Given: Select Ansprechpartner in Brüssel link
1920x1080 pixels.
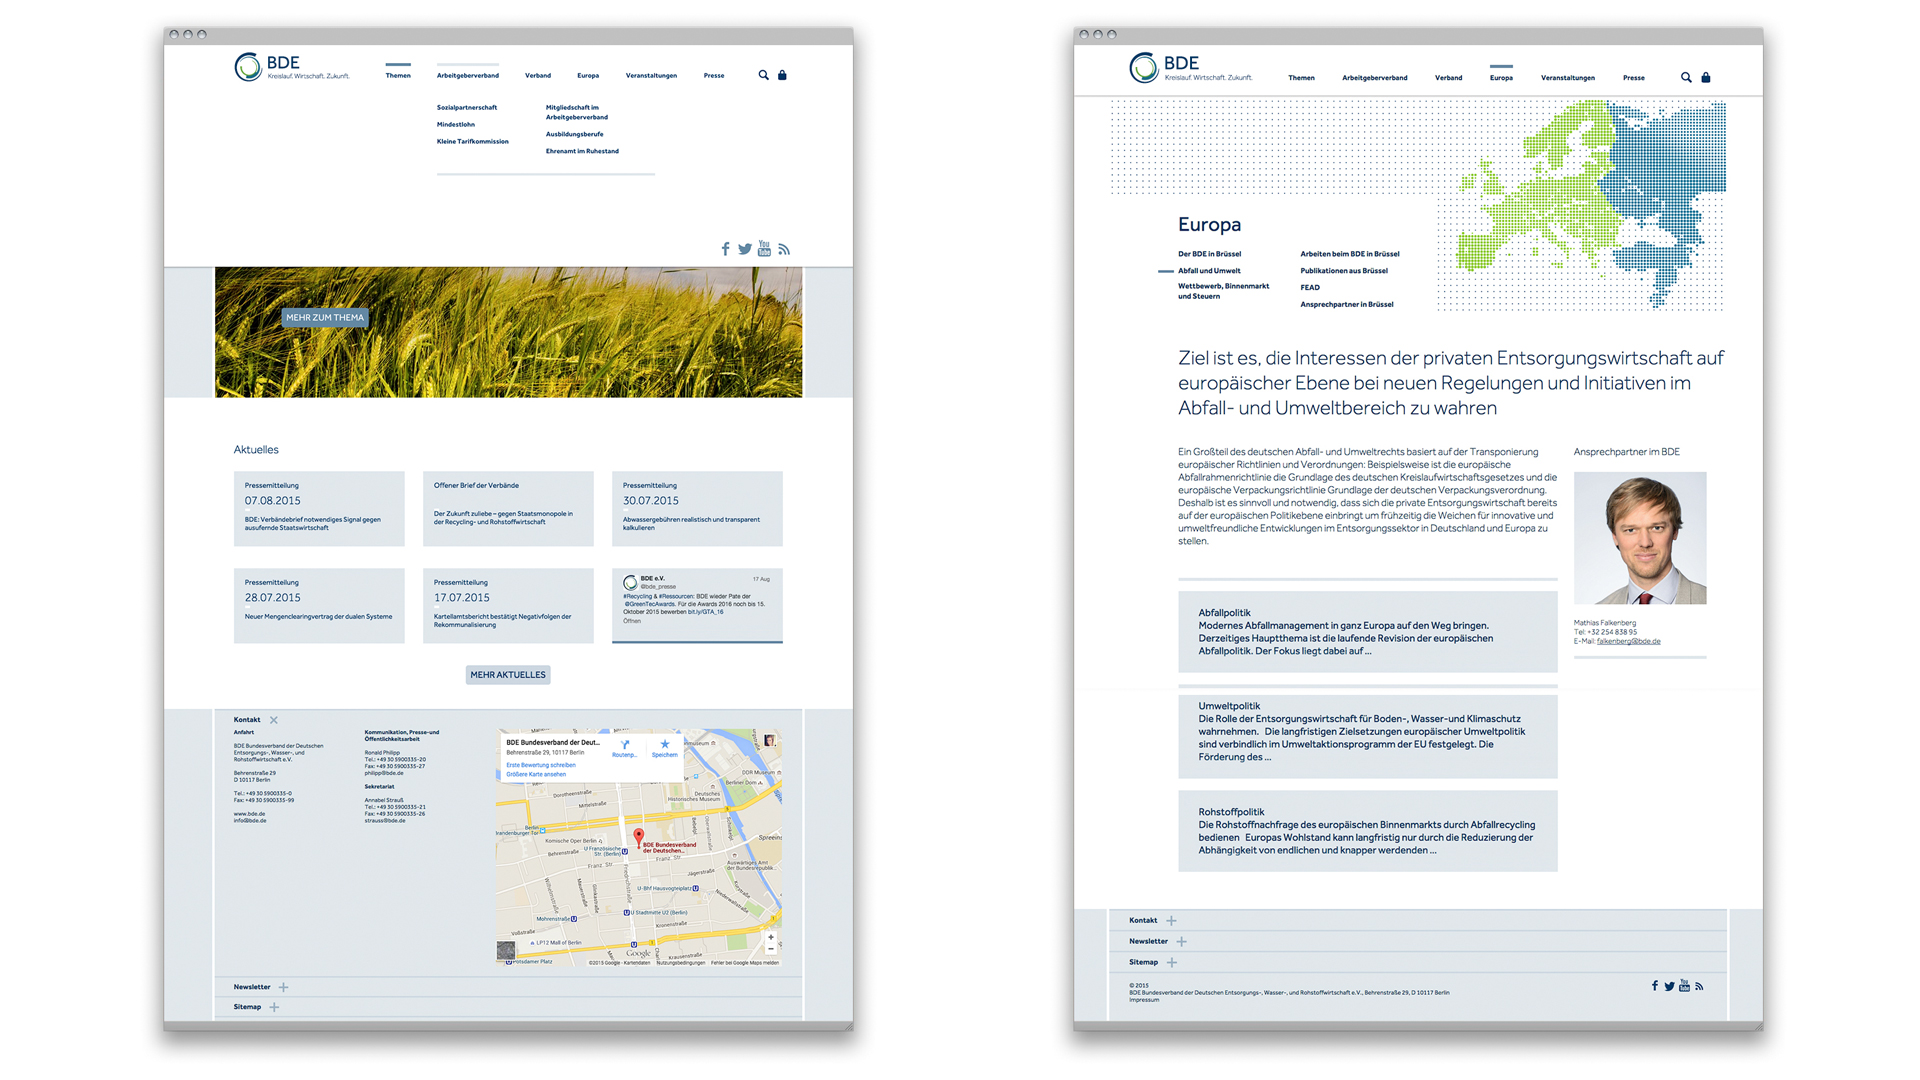Looking at the screenshot, I should pos(1347,304).
